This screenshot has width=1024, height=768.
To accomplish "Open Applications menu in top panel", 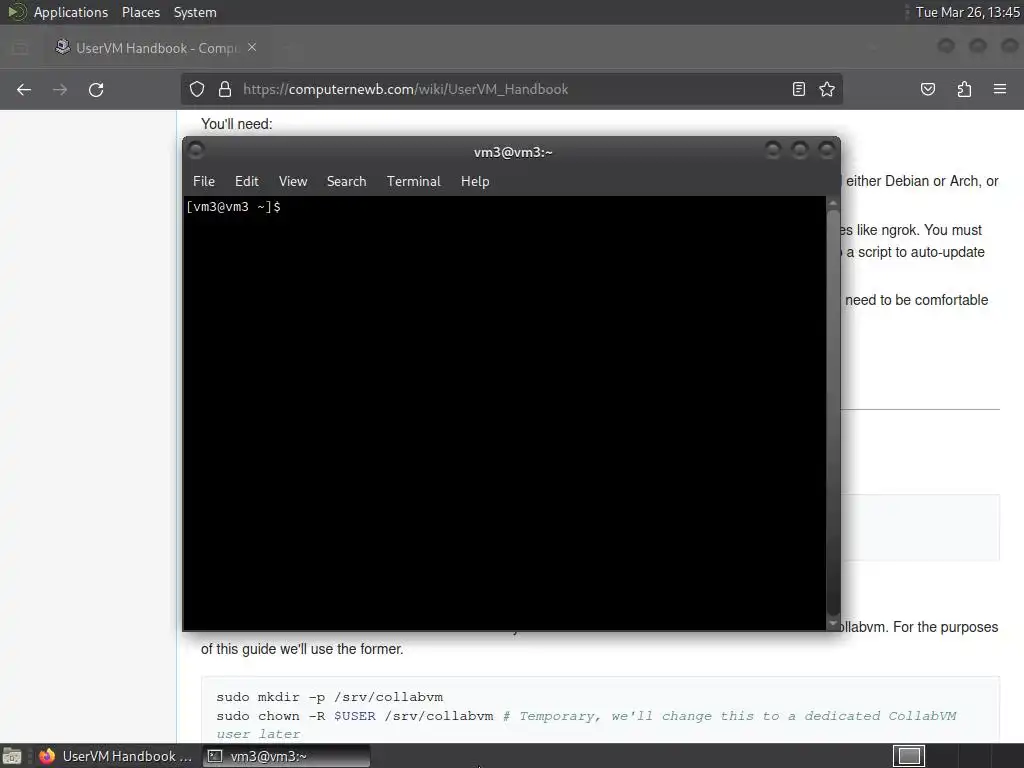I will (x=71, y=12).
